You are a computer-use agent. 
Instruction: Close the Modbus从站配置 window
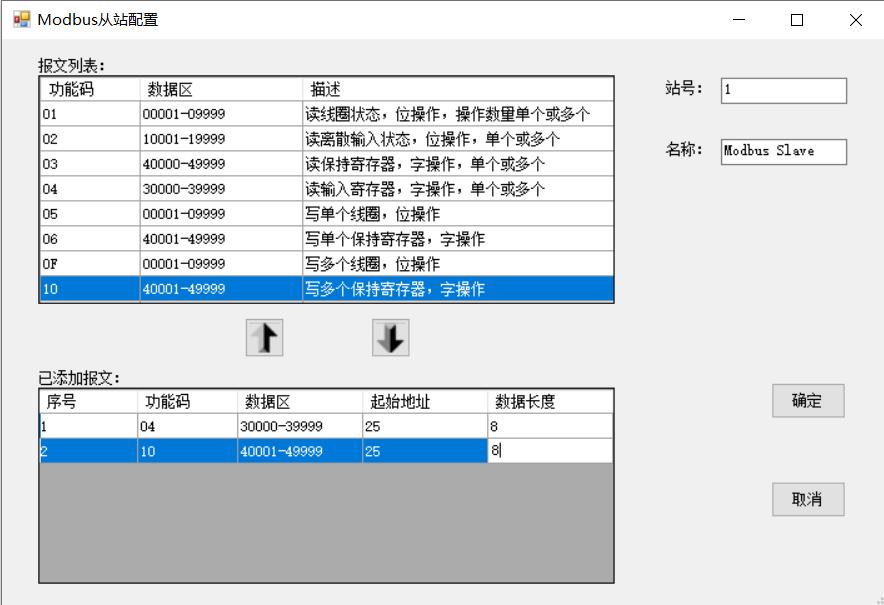point(855,20)
